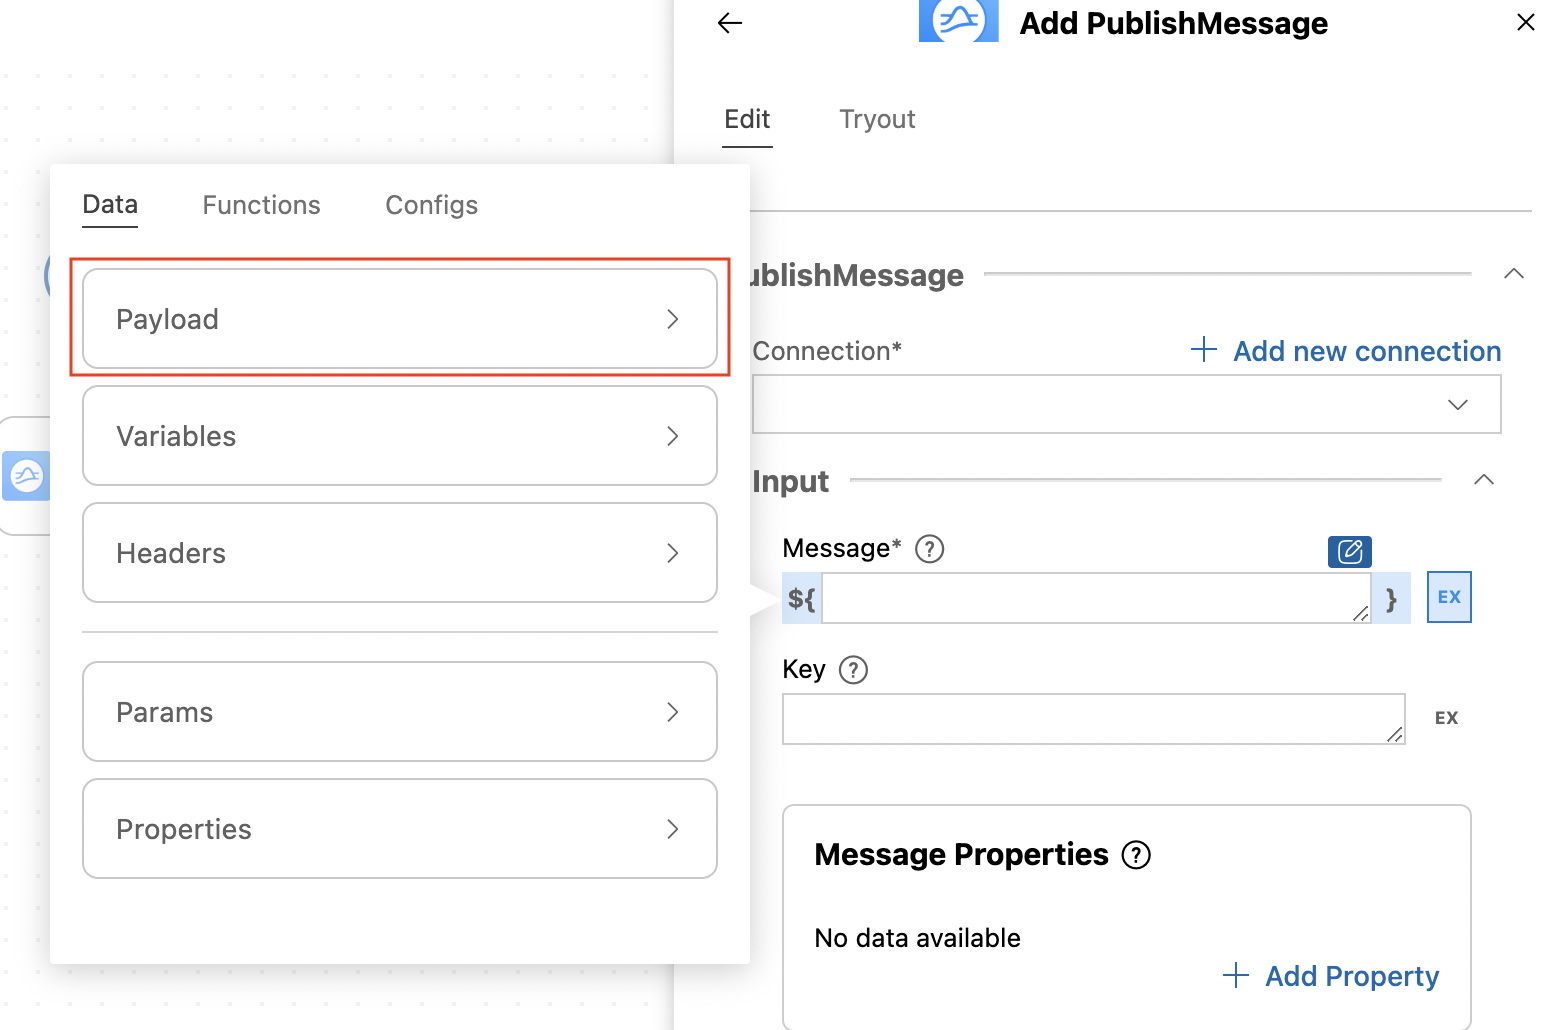Open the Functions tab in helper popup
Viewport: 1564px width, 1030px height.
click(x=261, y=205)
